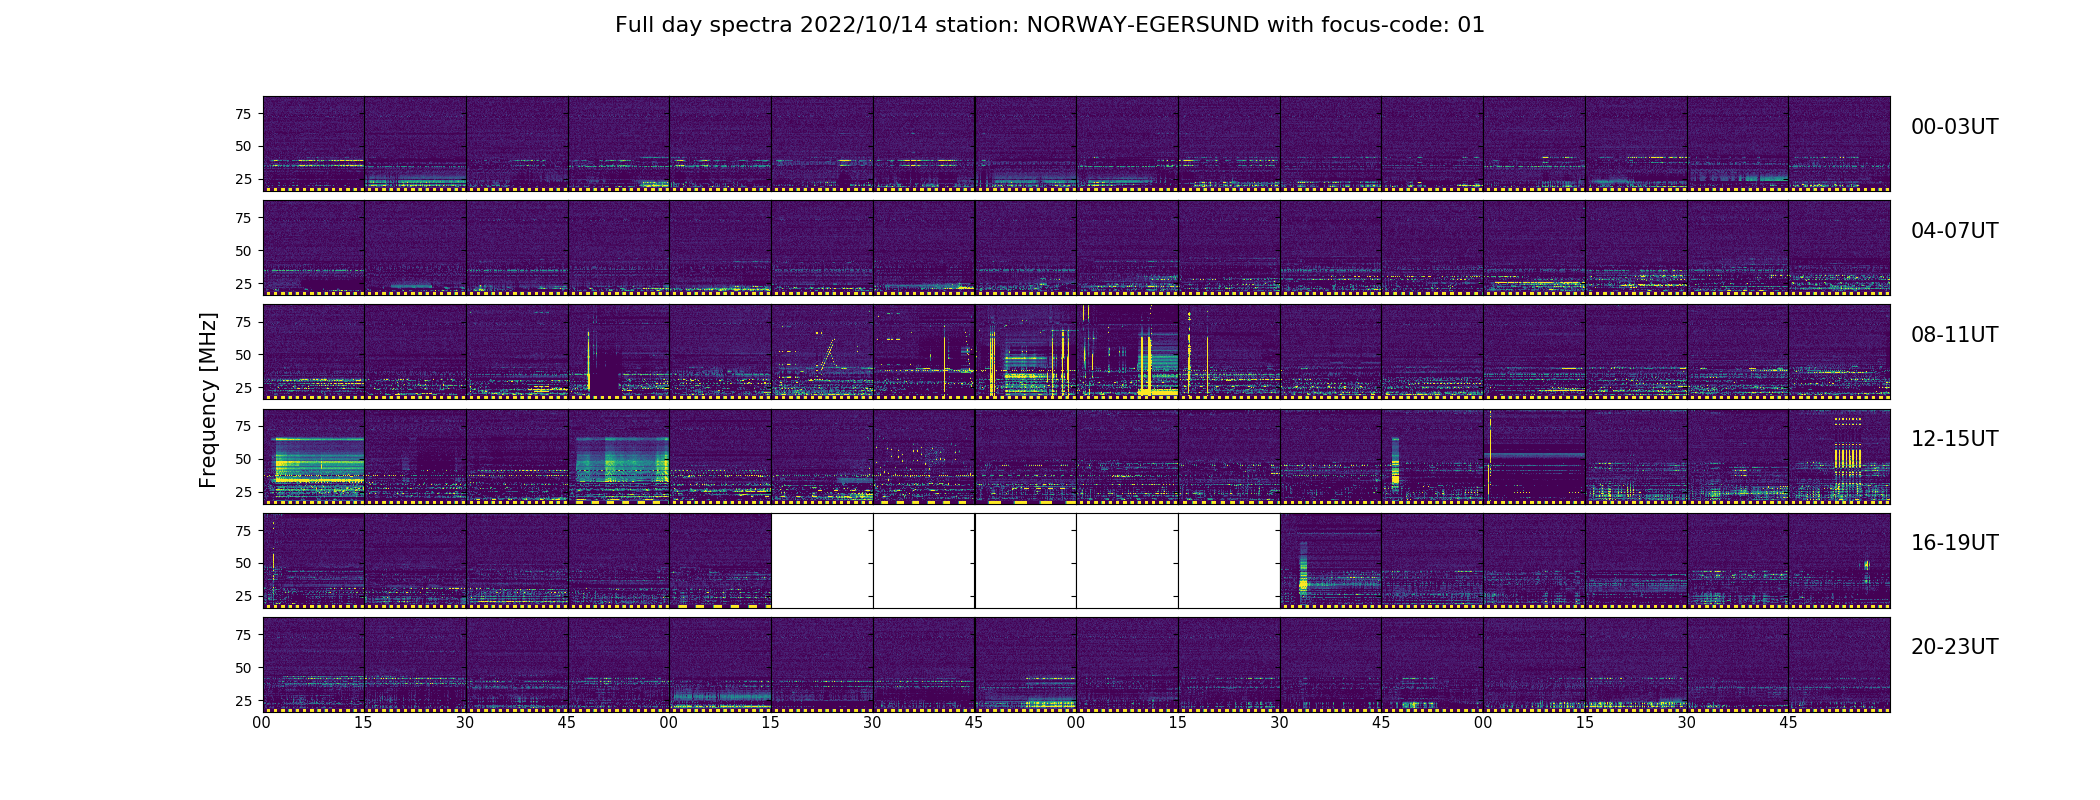Click the 50 tick of the 12-15UT row
2100x800 pixels.
tap(243, 459)
